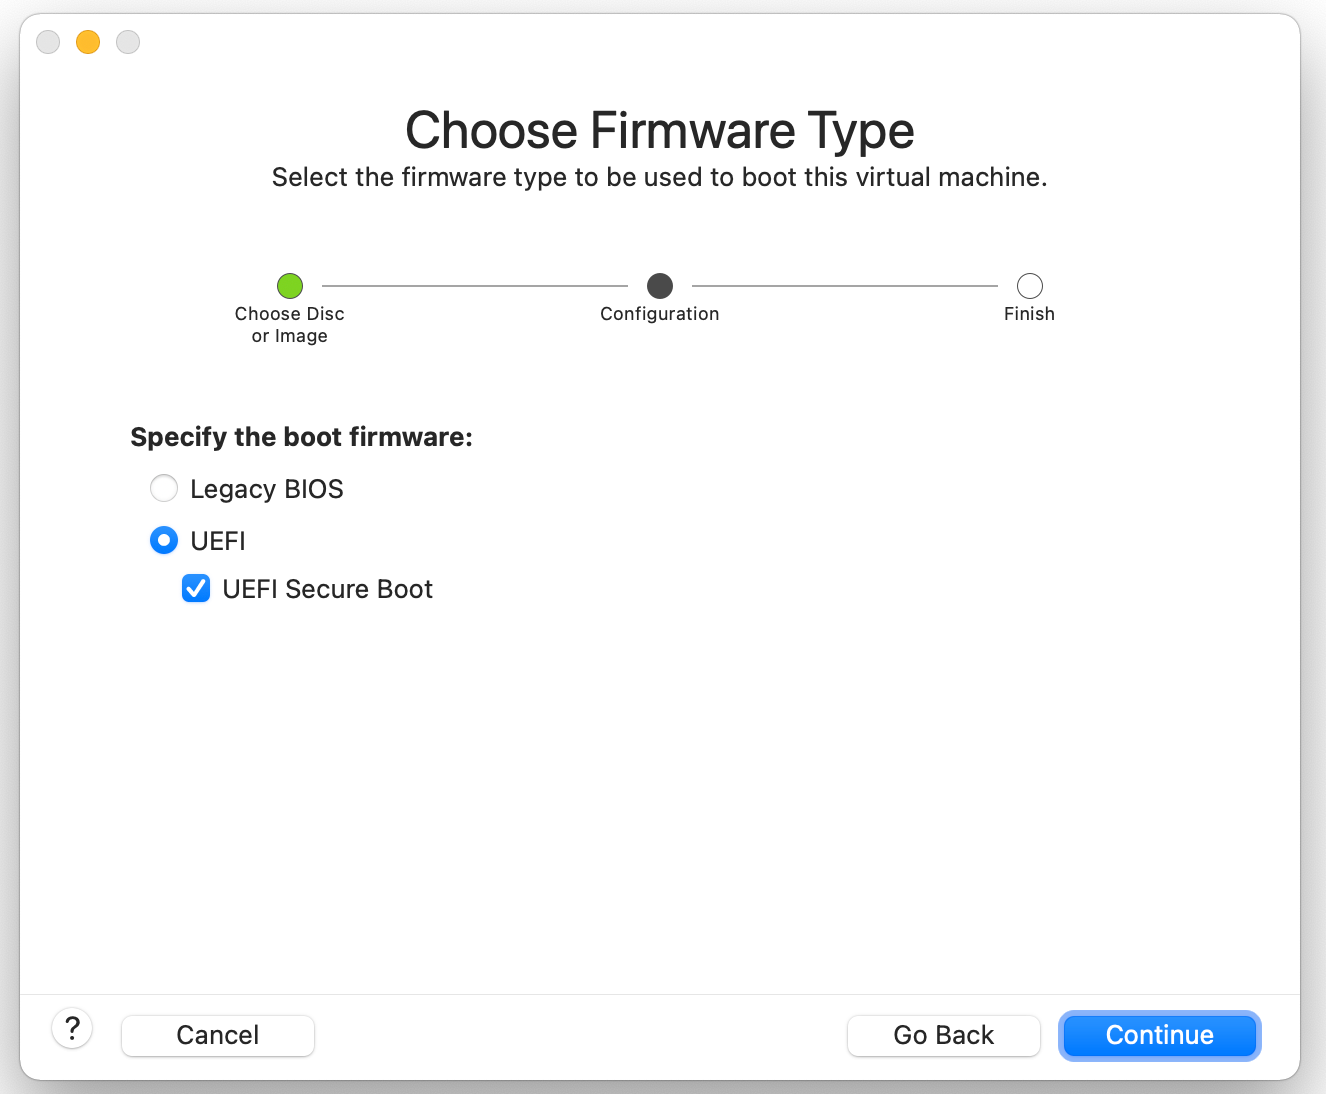Open help with the question mark button

point(72,1028)
